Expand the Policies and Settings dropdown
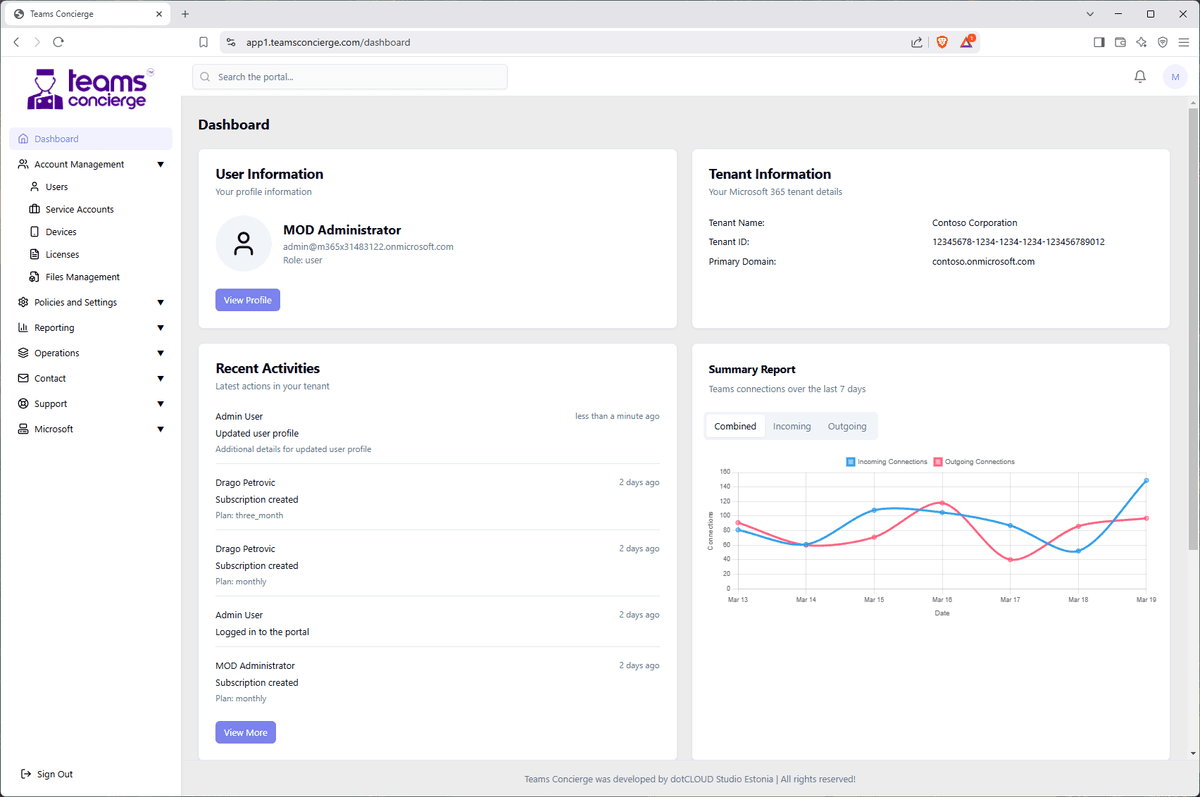 (x=160, y=302)
